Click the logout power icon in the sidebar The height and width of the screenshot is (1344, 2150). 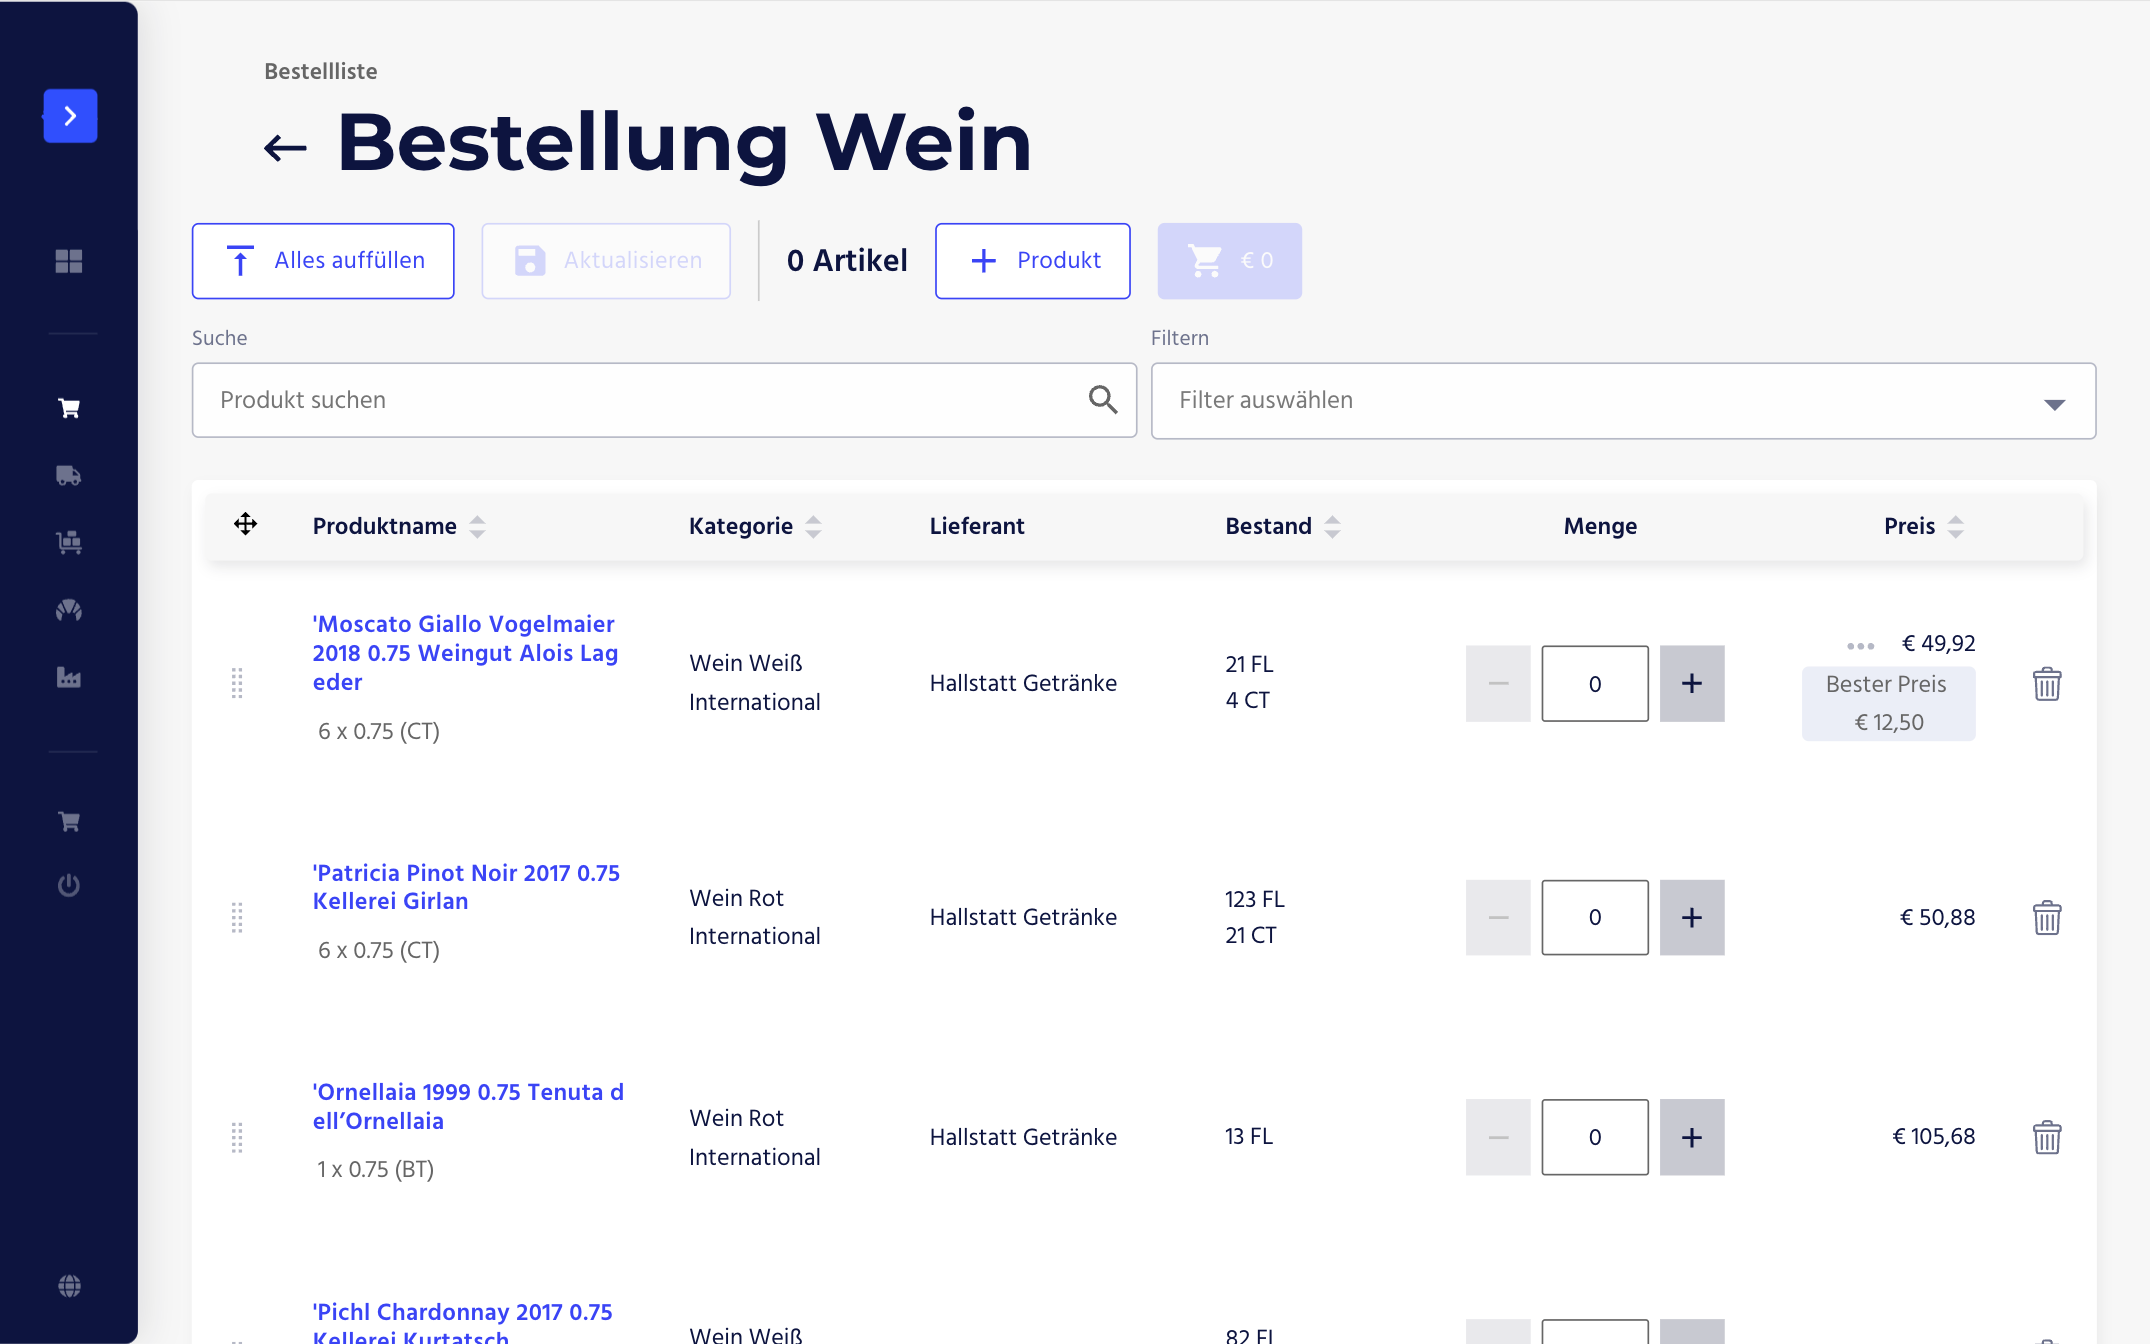pyautogui.click(x=70, y=884)
